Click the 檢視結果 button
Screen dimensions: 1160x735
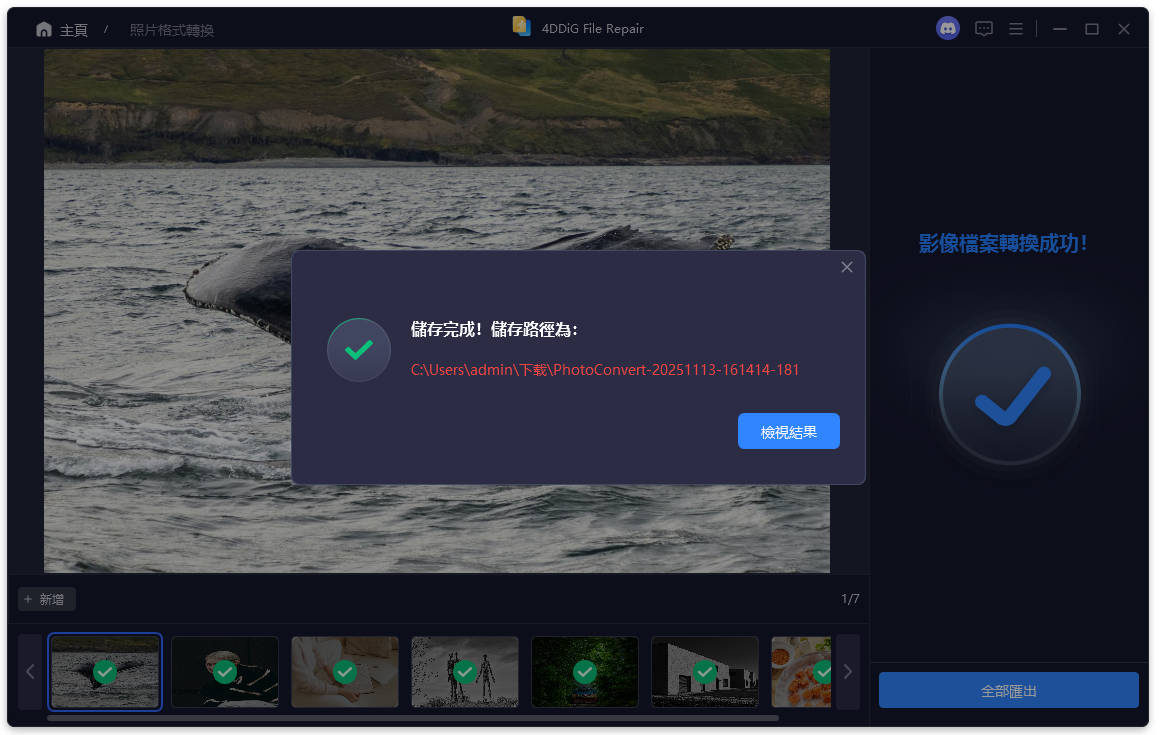[788, 431]
